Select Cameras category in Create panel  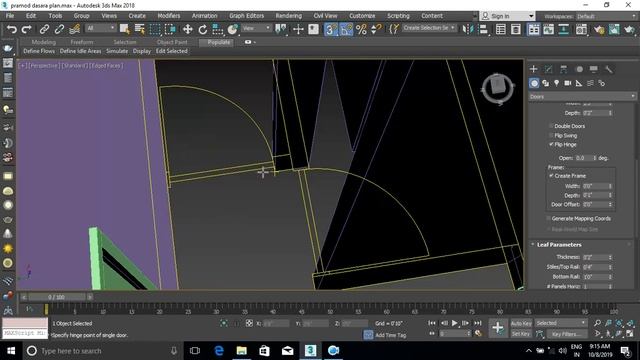point(567,83)
